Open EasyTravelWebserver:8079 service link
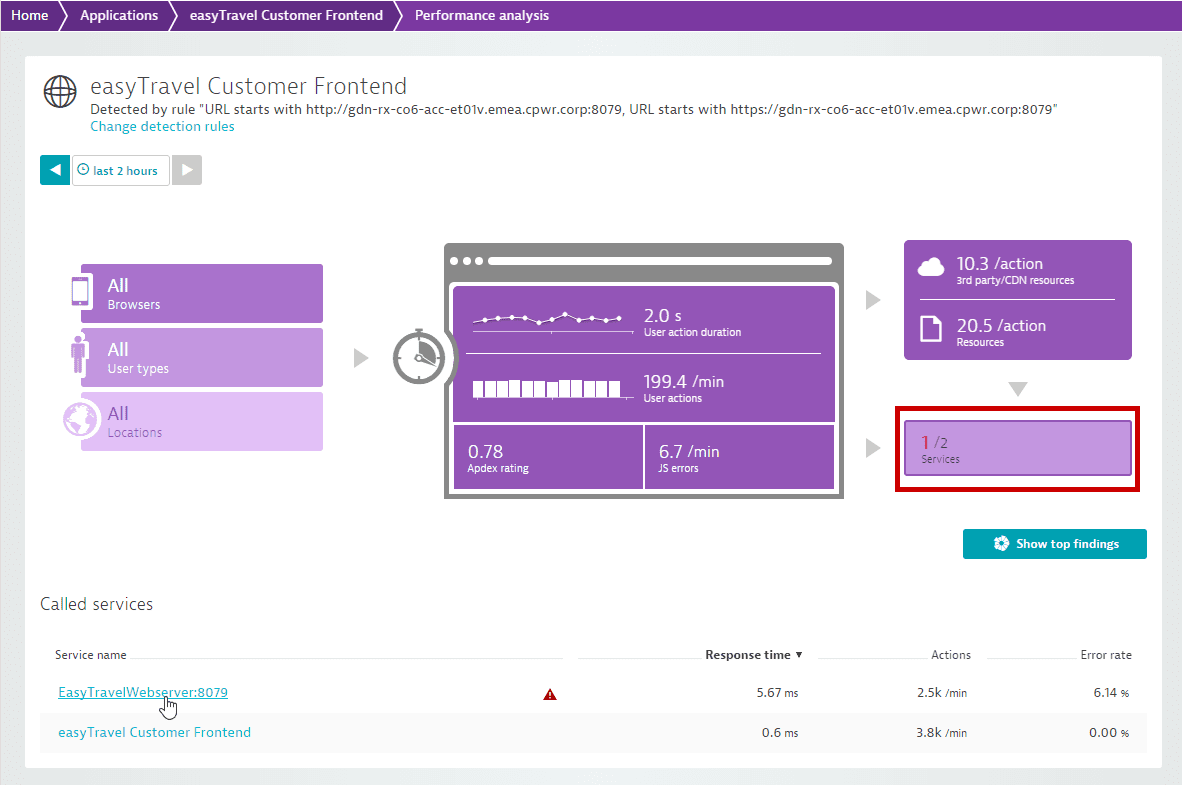 pyautogui.click(x=142, y=692)
